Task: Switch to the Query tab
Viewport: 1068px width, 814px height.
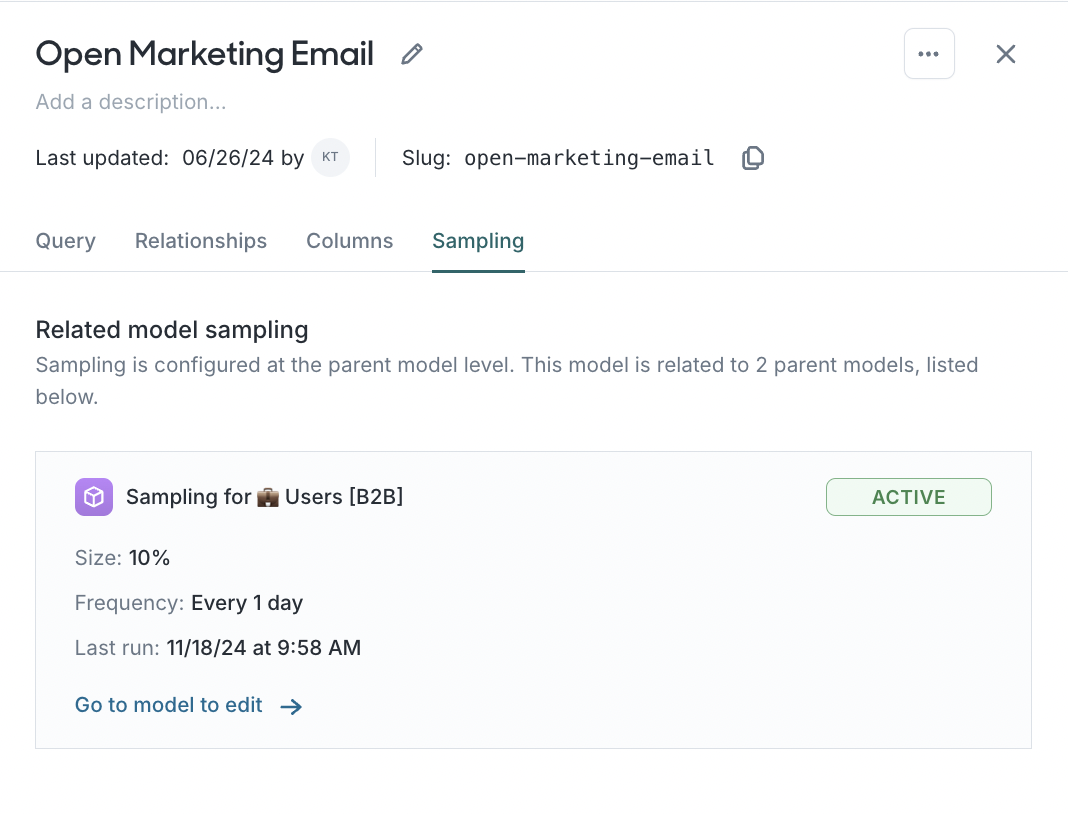Action: tap(66, 241)
